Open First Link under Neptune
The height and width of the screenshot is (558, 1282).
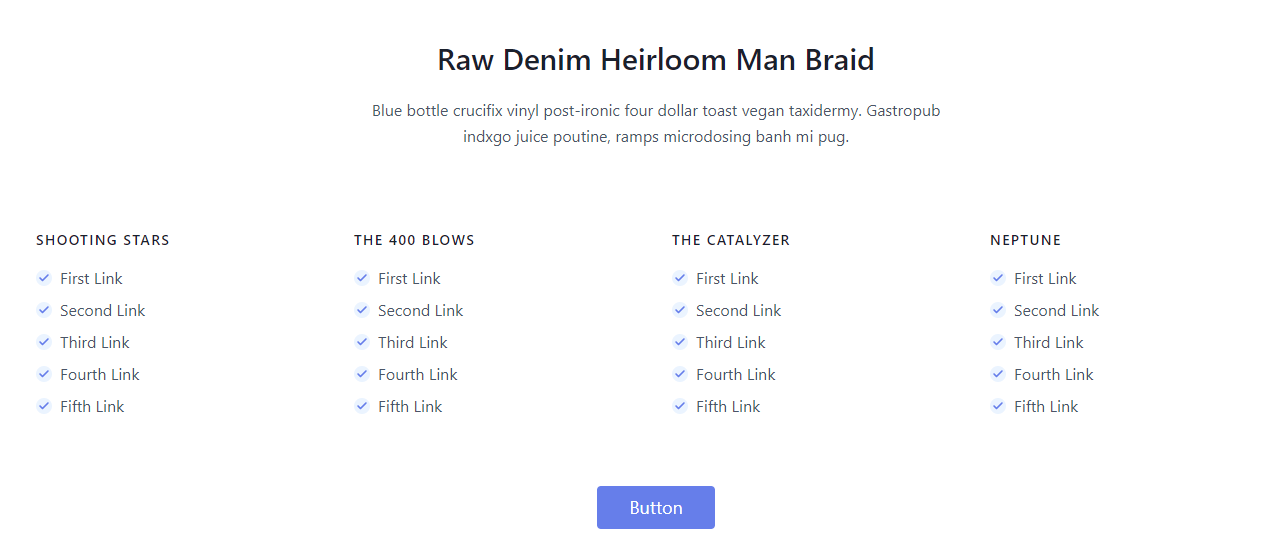pyautogui.click(x=1045, y=279)
